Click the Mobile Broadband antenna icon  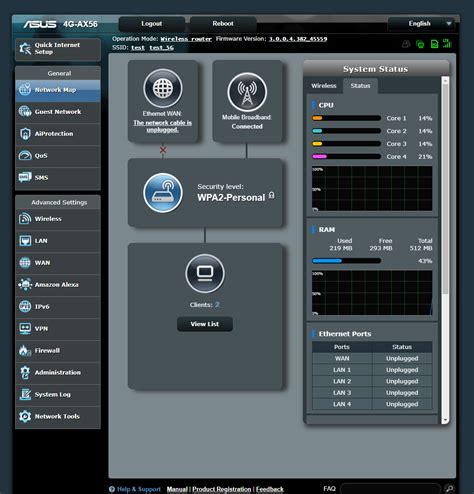pyautogui.click(x=247, y=92)
